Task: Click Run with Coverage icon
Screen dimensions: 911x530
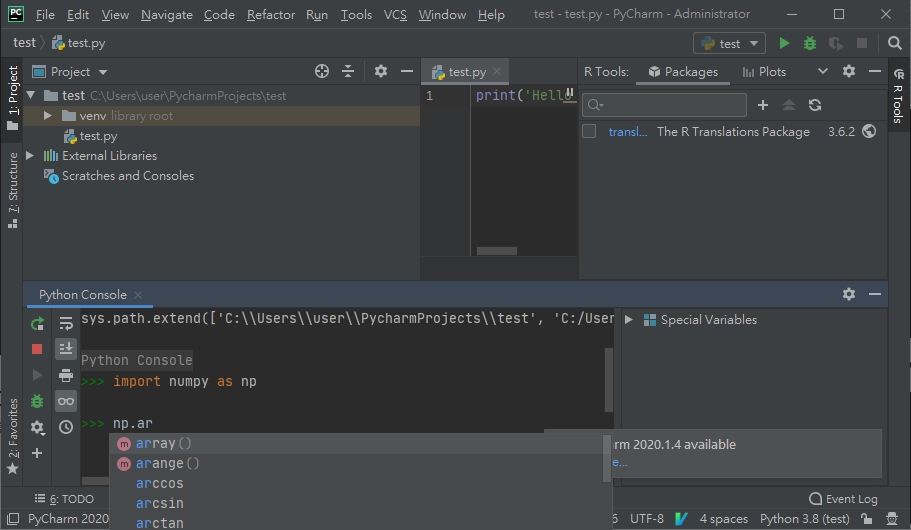Action: coord(835,43)
